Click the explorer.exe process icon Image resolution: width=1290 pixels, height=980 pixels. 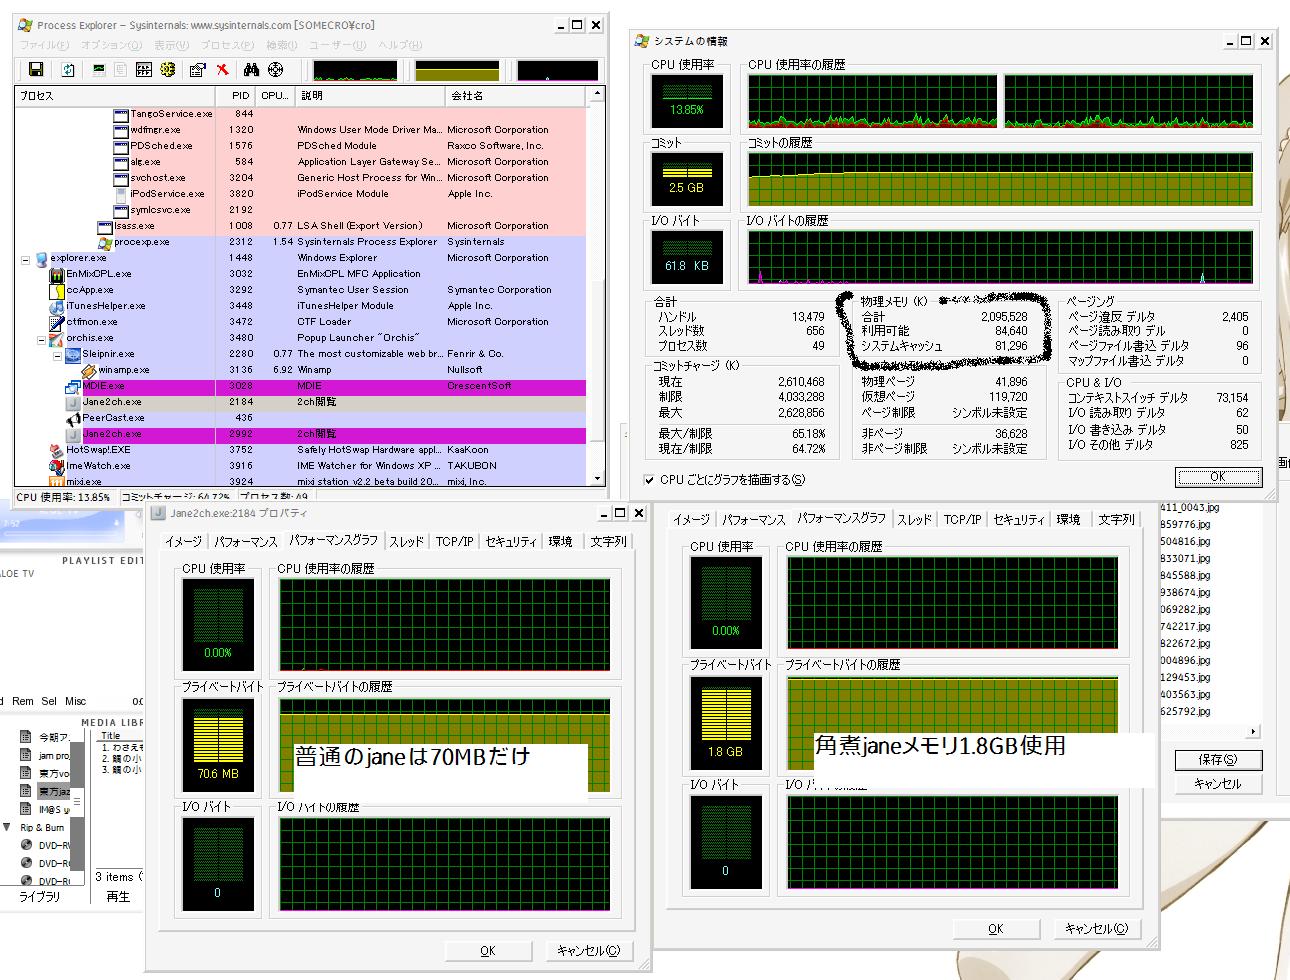tap(42, 258)
